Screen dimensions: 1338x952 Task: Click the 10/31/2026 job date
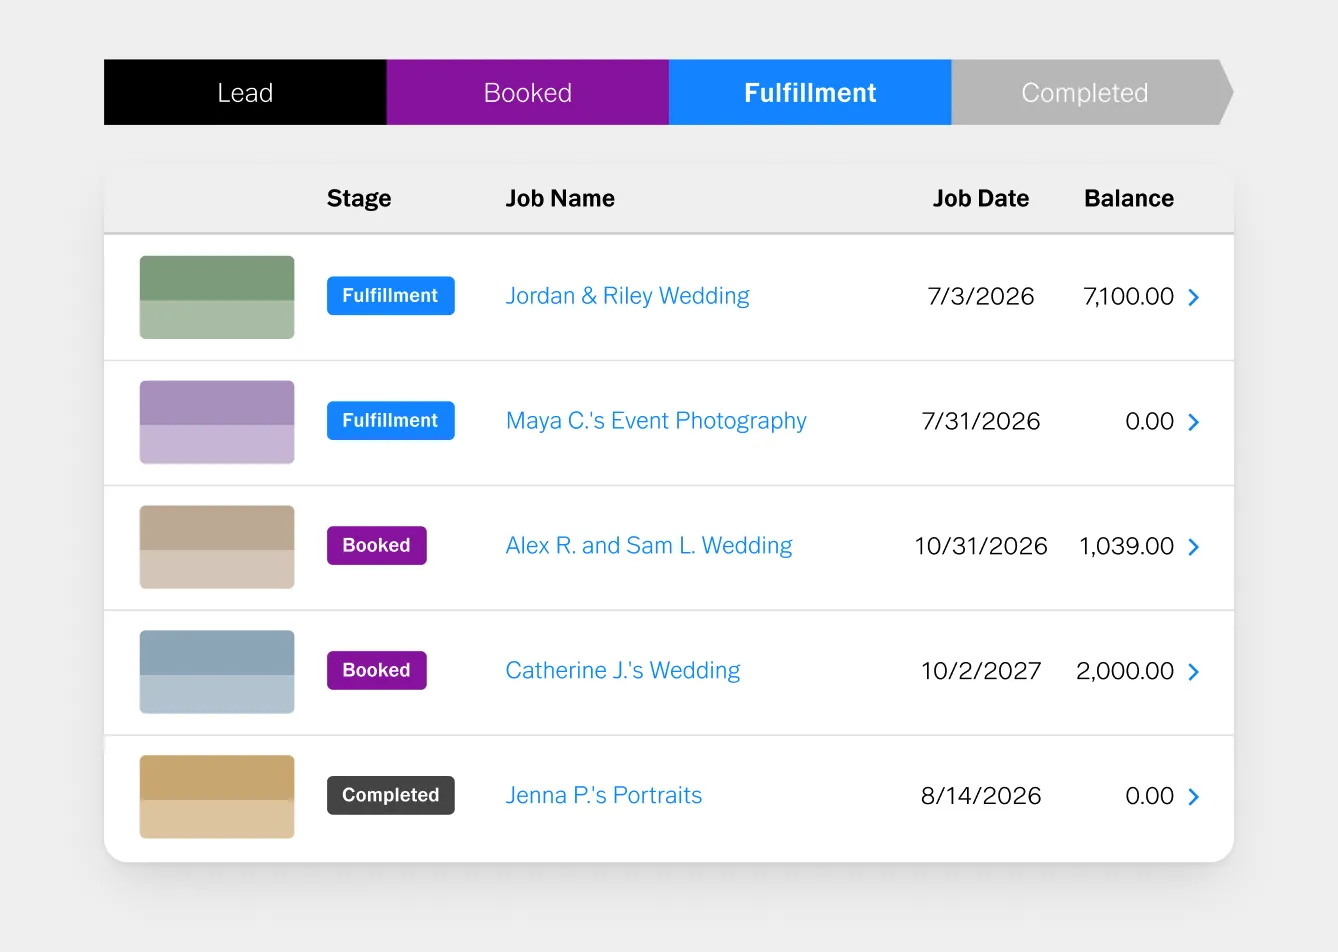tap(981, 547)
